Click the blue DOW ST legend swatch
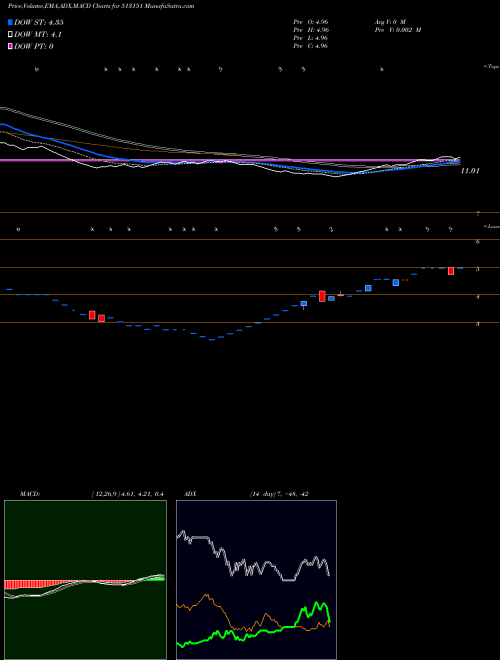 coord(10,22)
